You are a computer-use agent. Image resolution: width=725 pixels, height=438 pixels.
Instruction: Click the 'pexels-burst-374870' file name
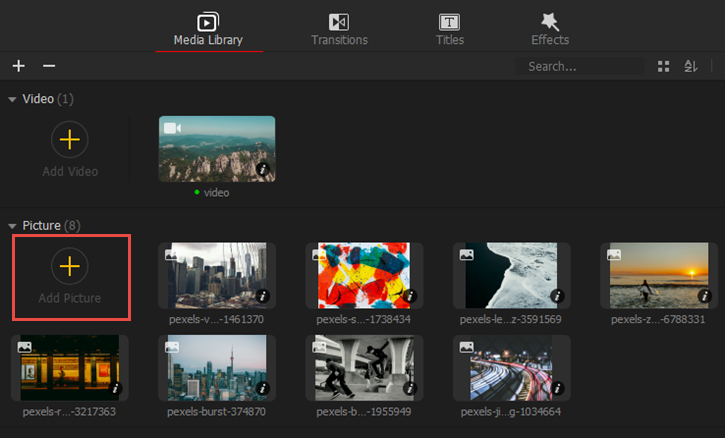coord(216,412)
